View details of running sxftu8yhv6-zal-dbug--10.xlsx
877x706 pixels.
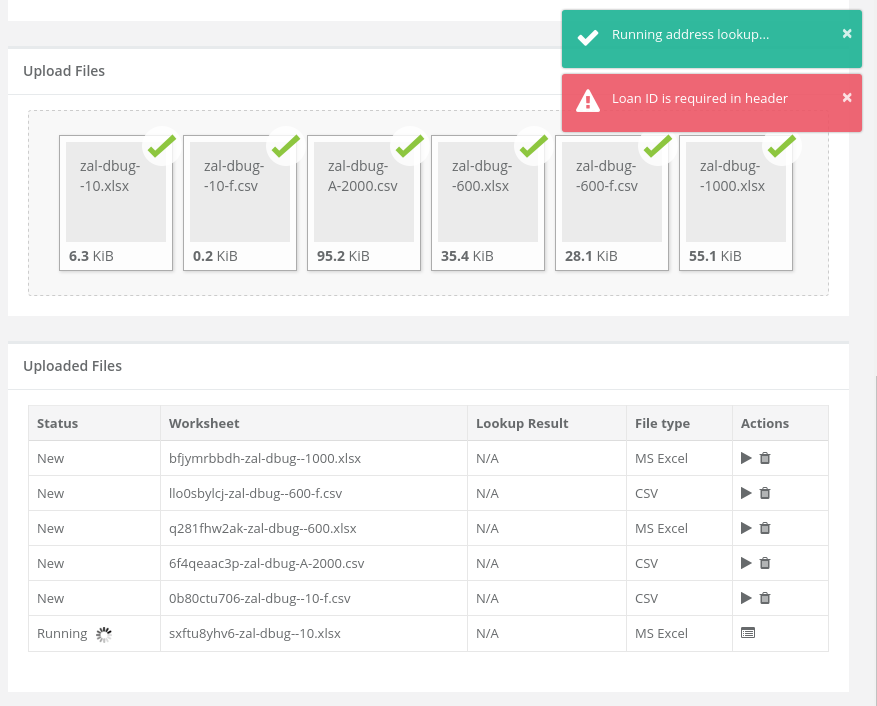748,633
